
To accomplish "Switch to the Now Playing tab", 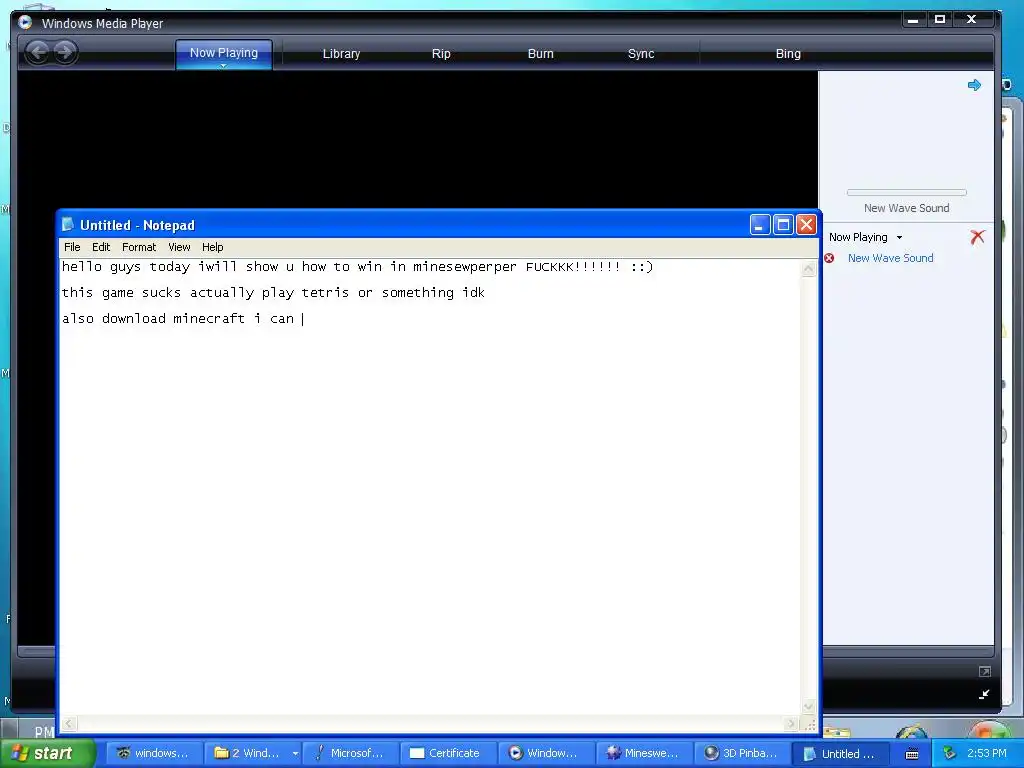I will click(x=223, y=52).
